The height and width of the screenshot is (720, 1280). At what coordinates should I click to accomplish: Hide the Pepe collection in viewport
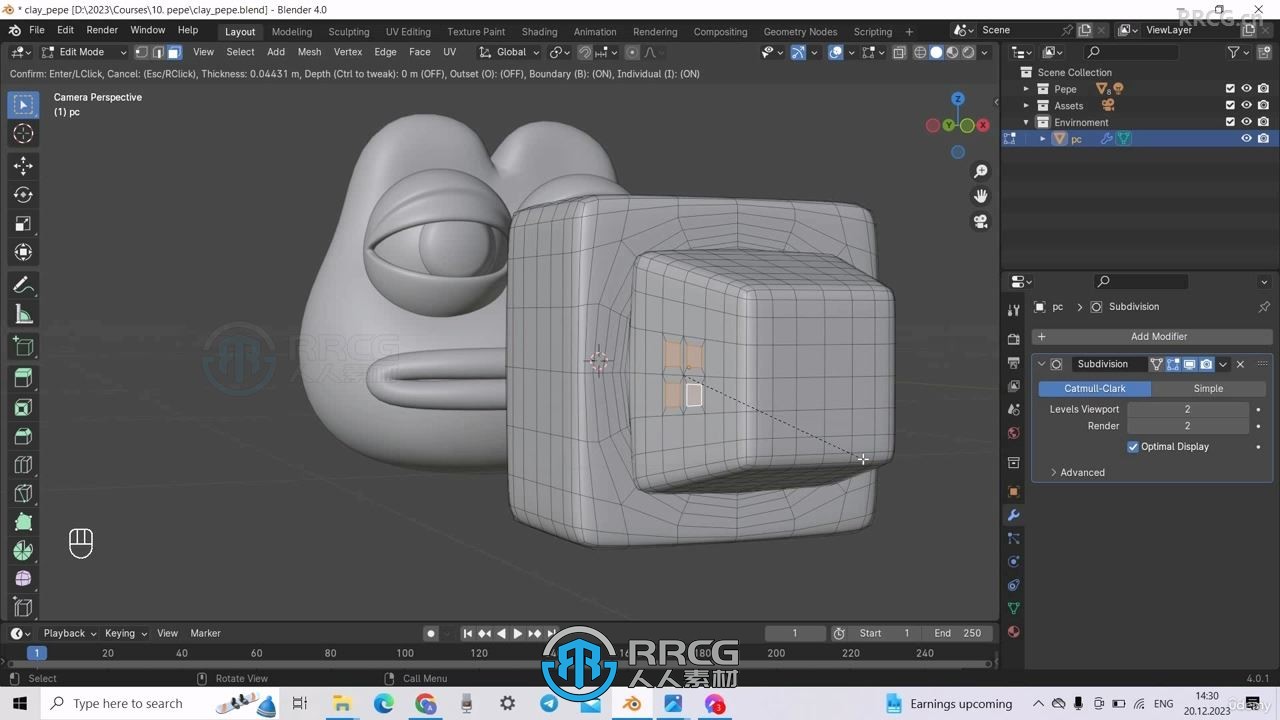(1247, 89)
